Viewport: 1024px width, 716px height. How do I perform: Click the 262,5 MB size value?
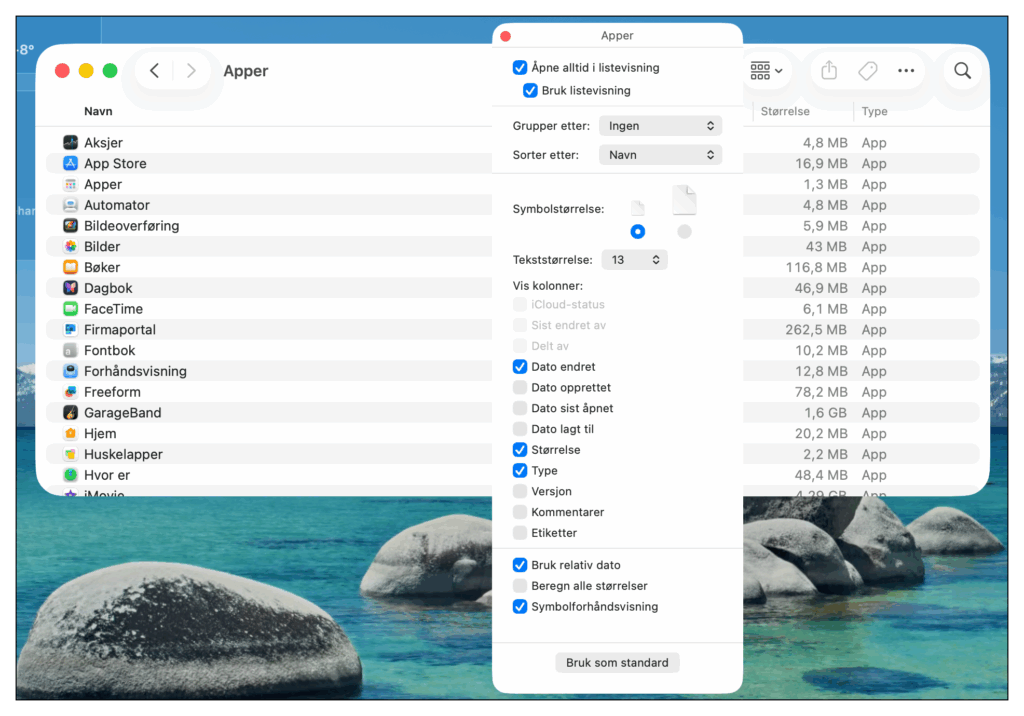(x=816, y=330)
